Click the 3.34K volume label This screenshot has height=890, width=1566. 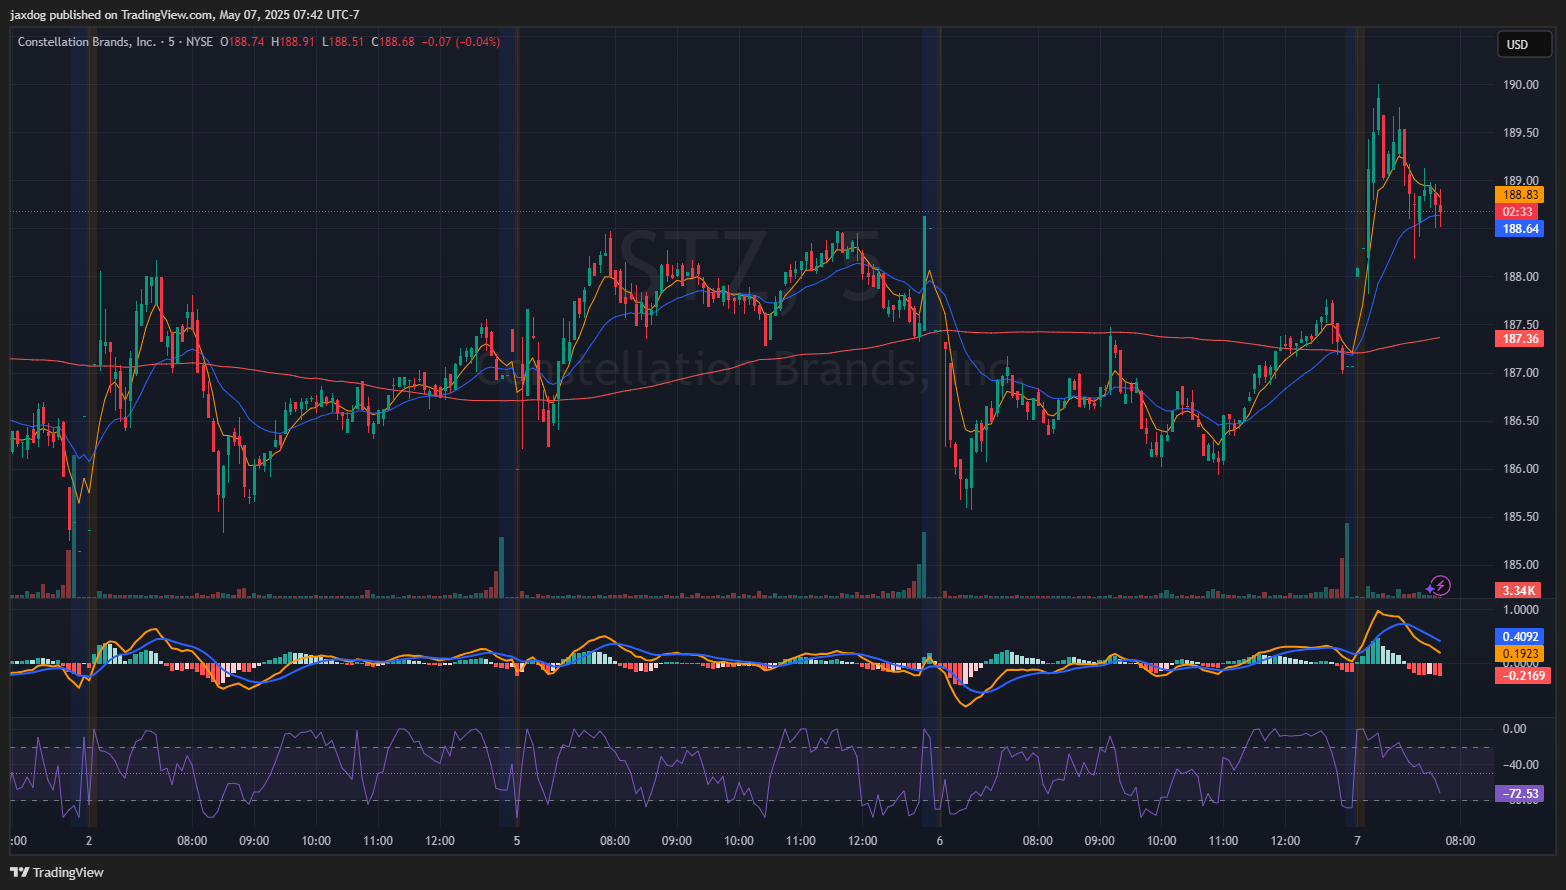1520,591
